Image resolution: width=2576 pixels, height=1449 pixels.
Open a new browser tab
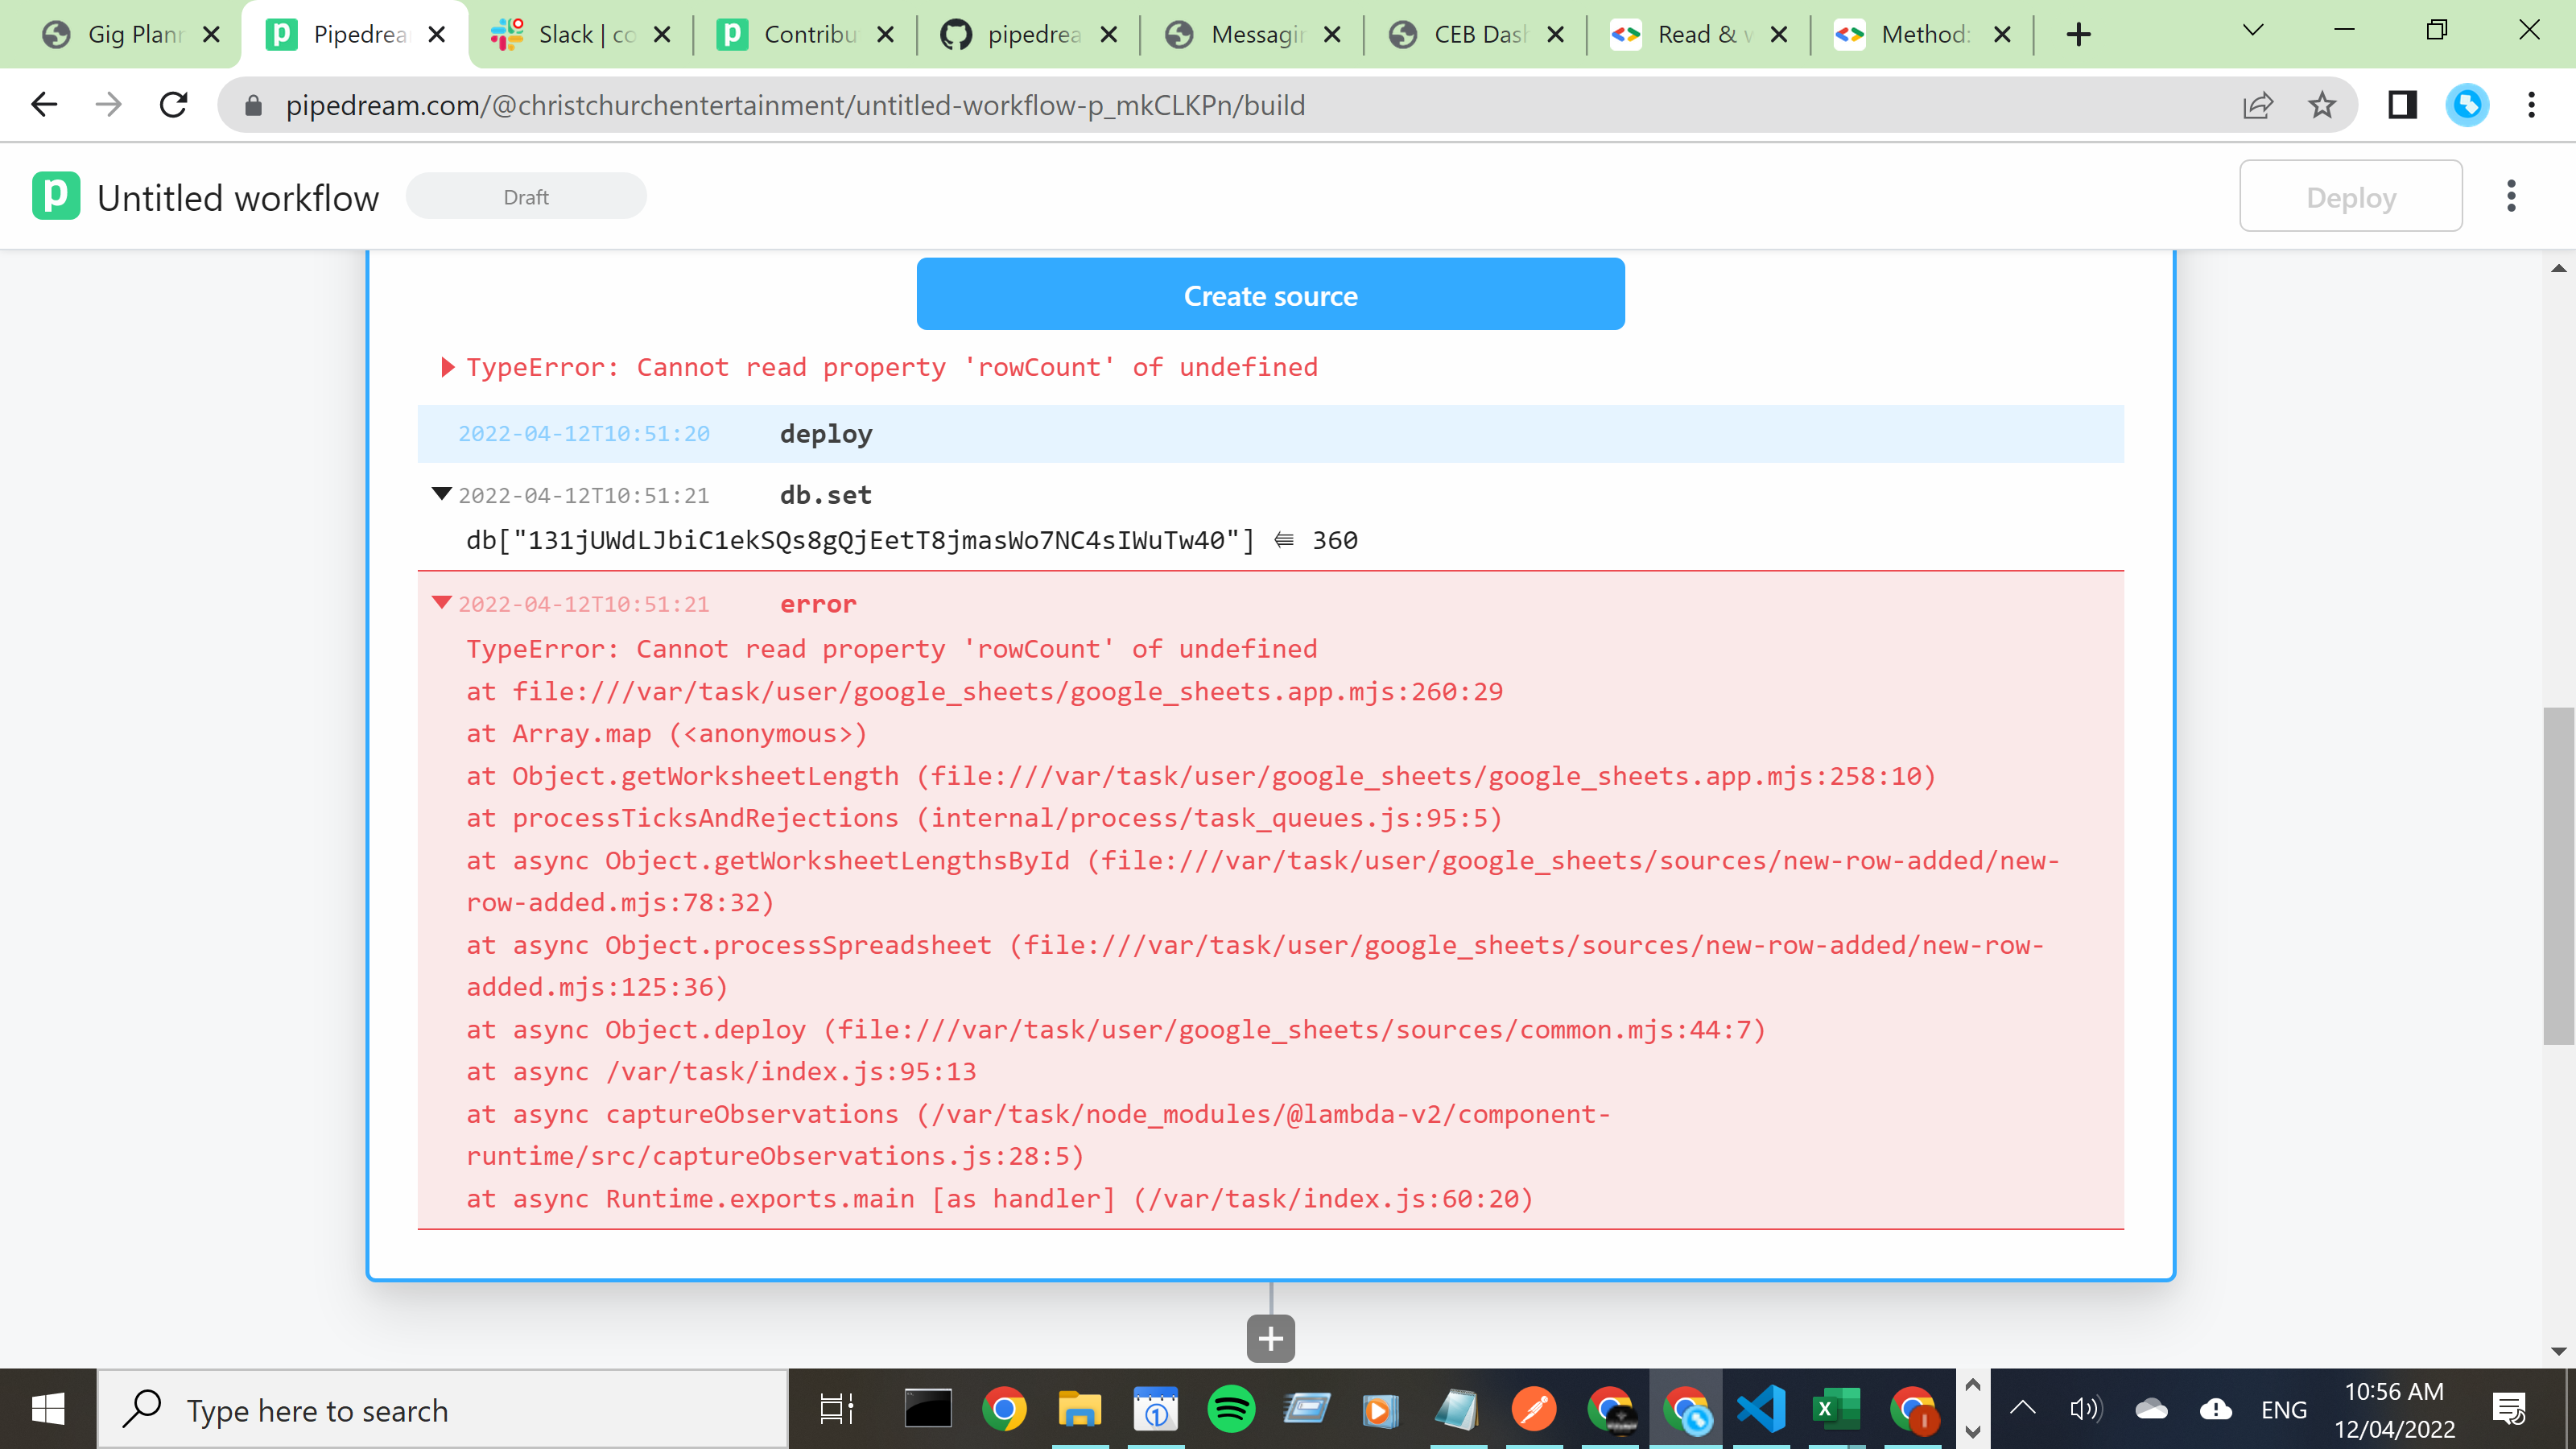coord(2078,33)
